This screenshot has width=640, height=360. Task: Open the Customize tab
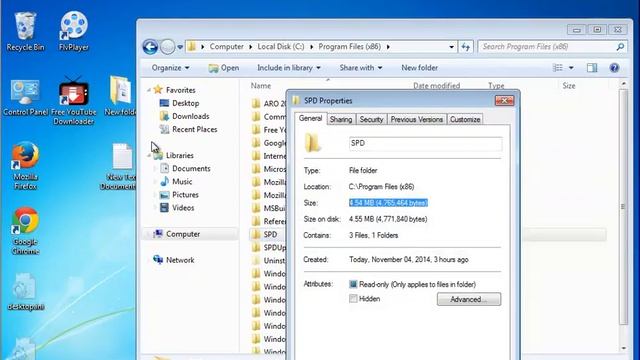click(465, 120)
